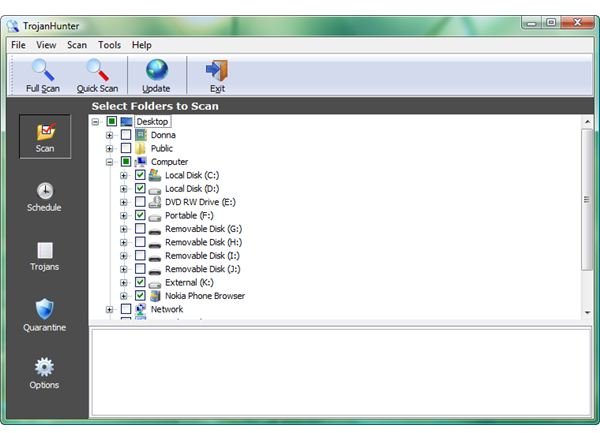
Task: Click the Exit door icon
Action: (x=217, y=70)
